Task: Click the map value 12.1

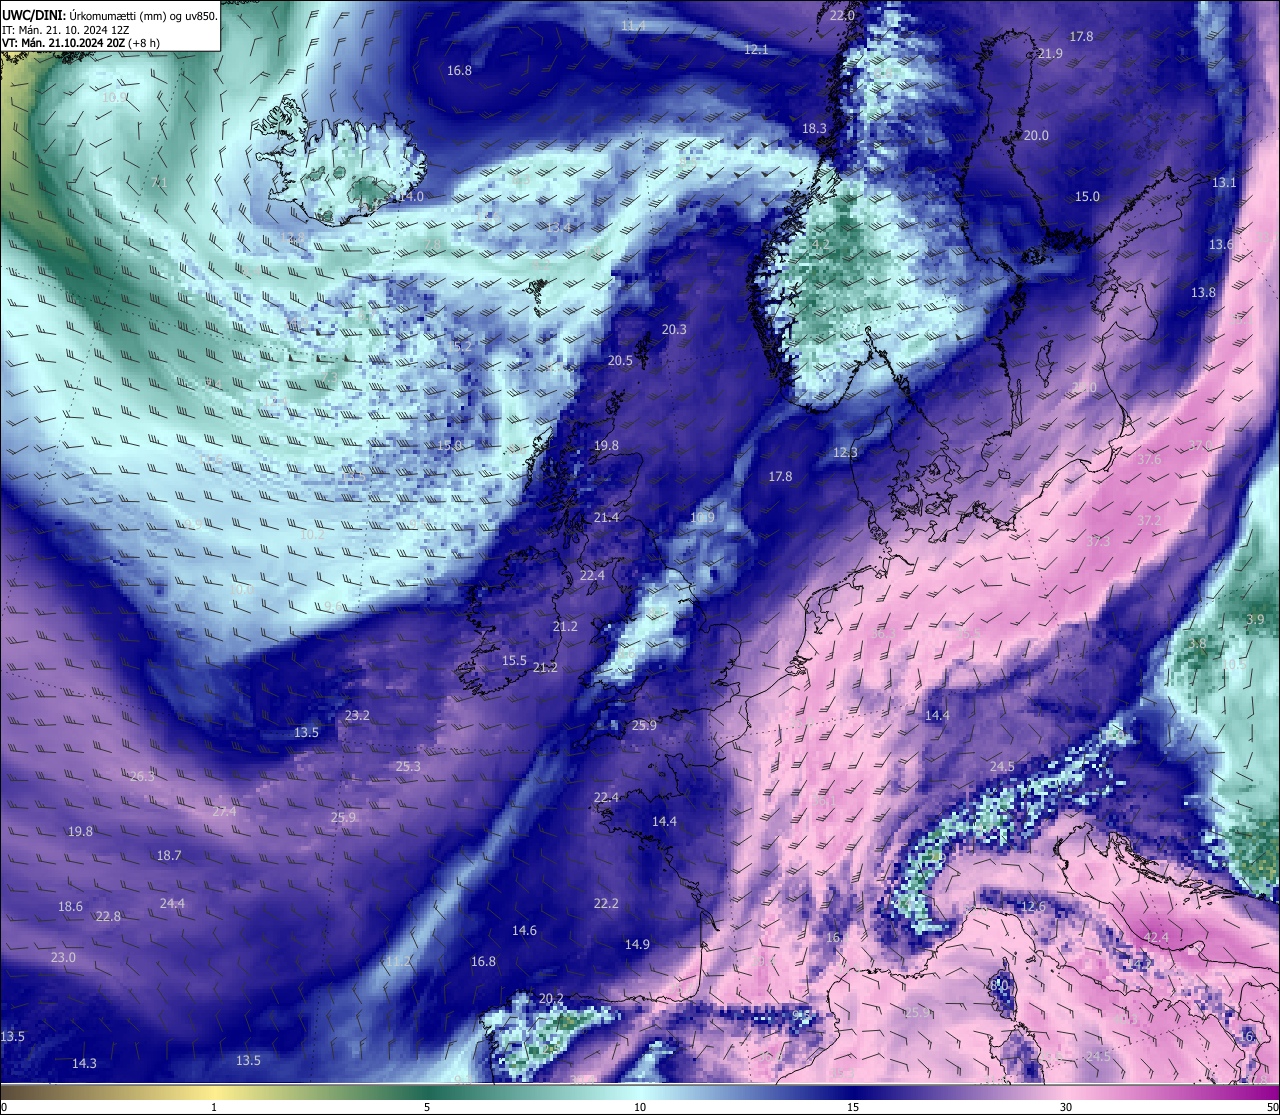Action: tap(756, 49)
